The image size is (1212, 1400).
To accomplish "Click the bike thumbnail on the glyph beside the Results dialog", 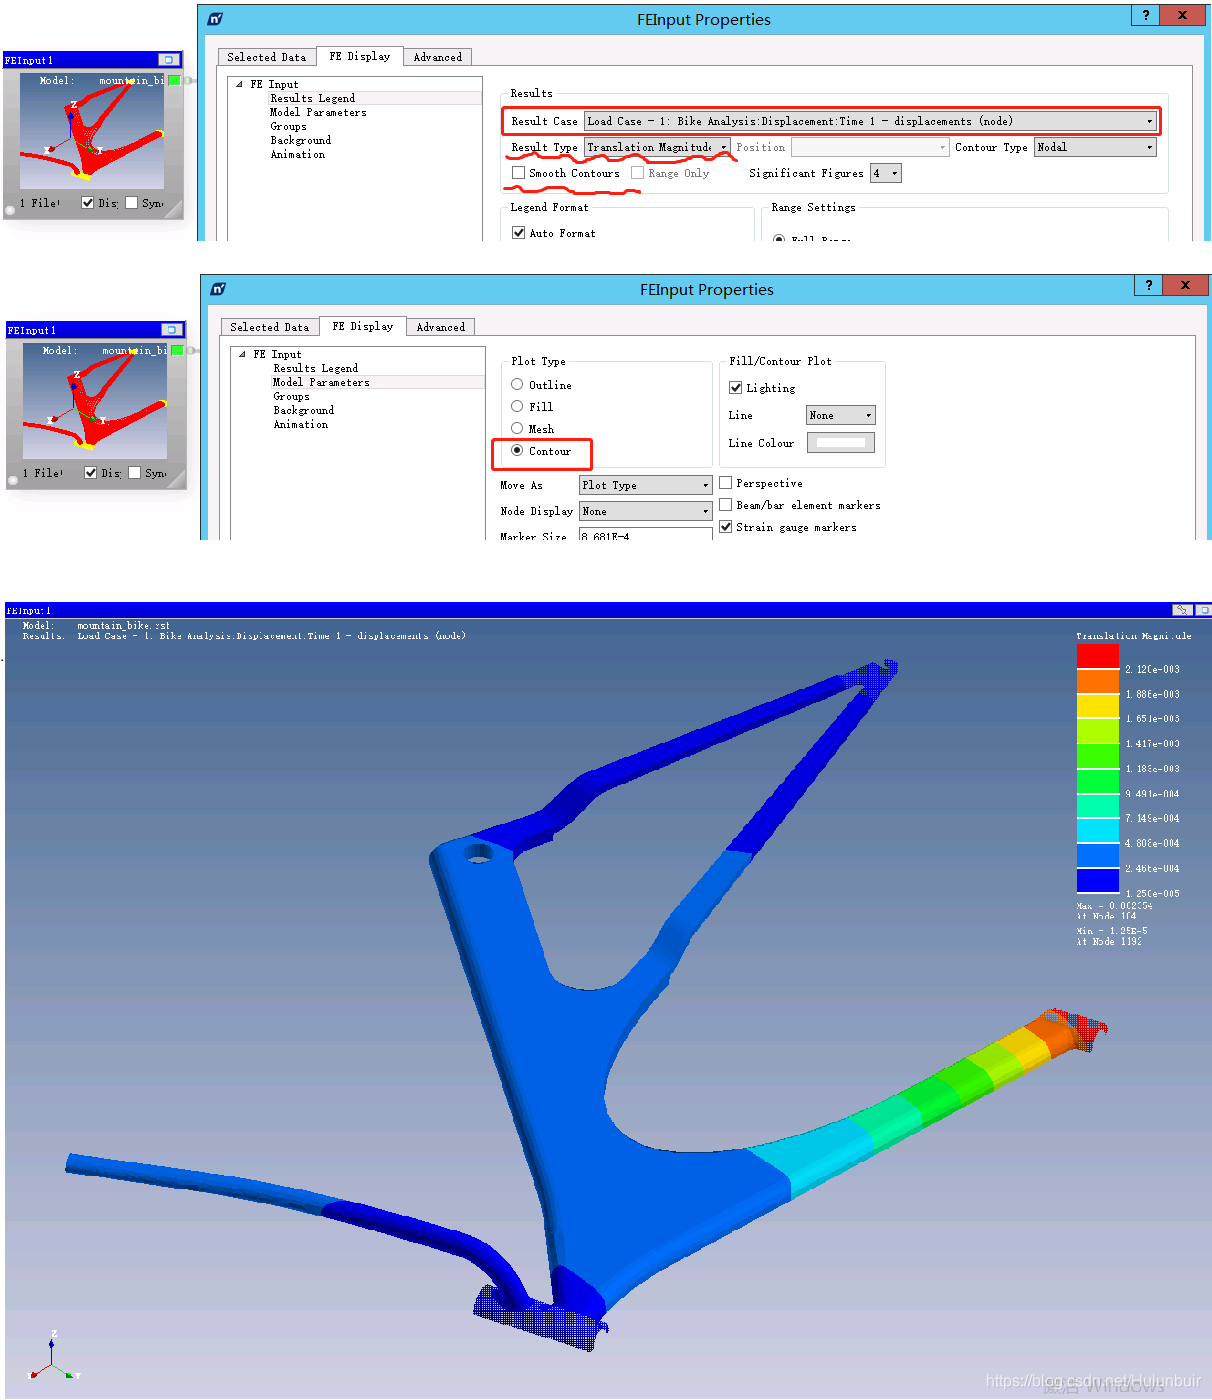I will pyautogui.click(x=91, y=130).
